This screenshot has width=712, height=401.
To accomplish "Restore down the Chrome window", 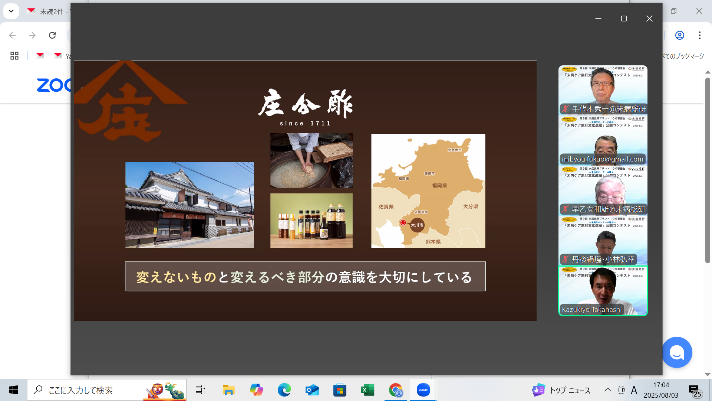I will [x=674, y=11].
